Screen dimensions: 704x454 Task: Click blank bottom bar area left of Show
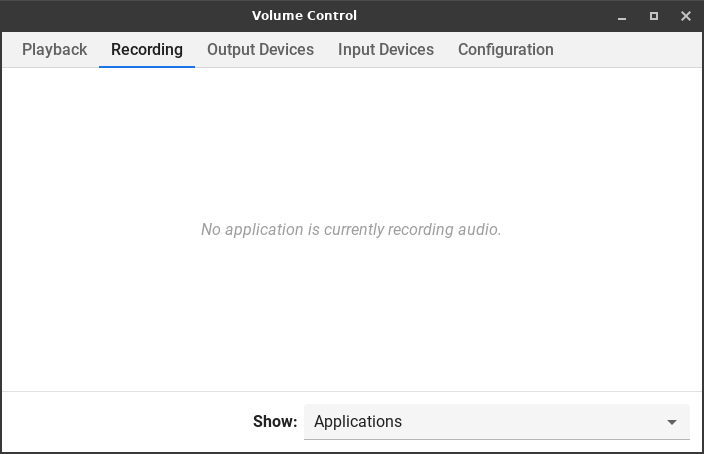[x=120, y=422]
